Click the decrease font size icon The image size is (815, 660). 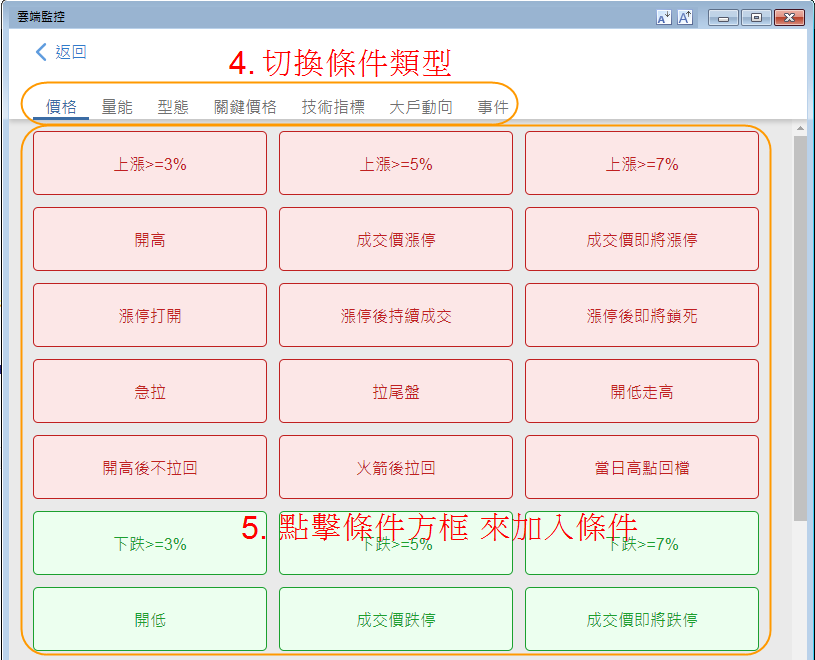tap(664, 18)
